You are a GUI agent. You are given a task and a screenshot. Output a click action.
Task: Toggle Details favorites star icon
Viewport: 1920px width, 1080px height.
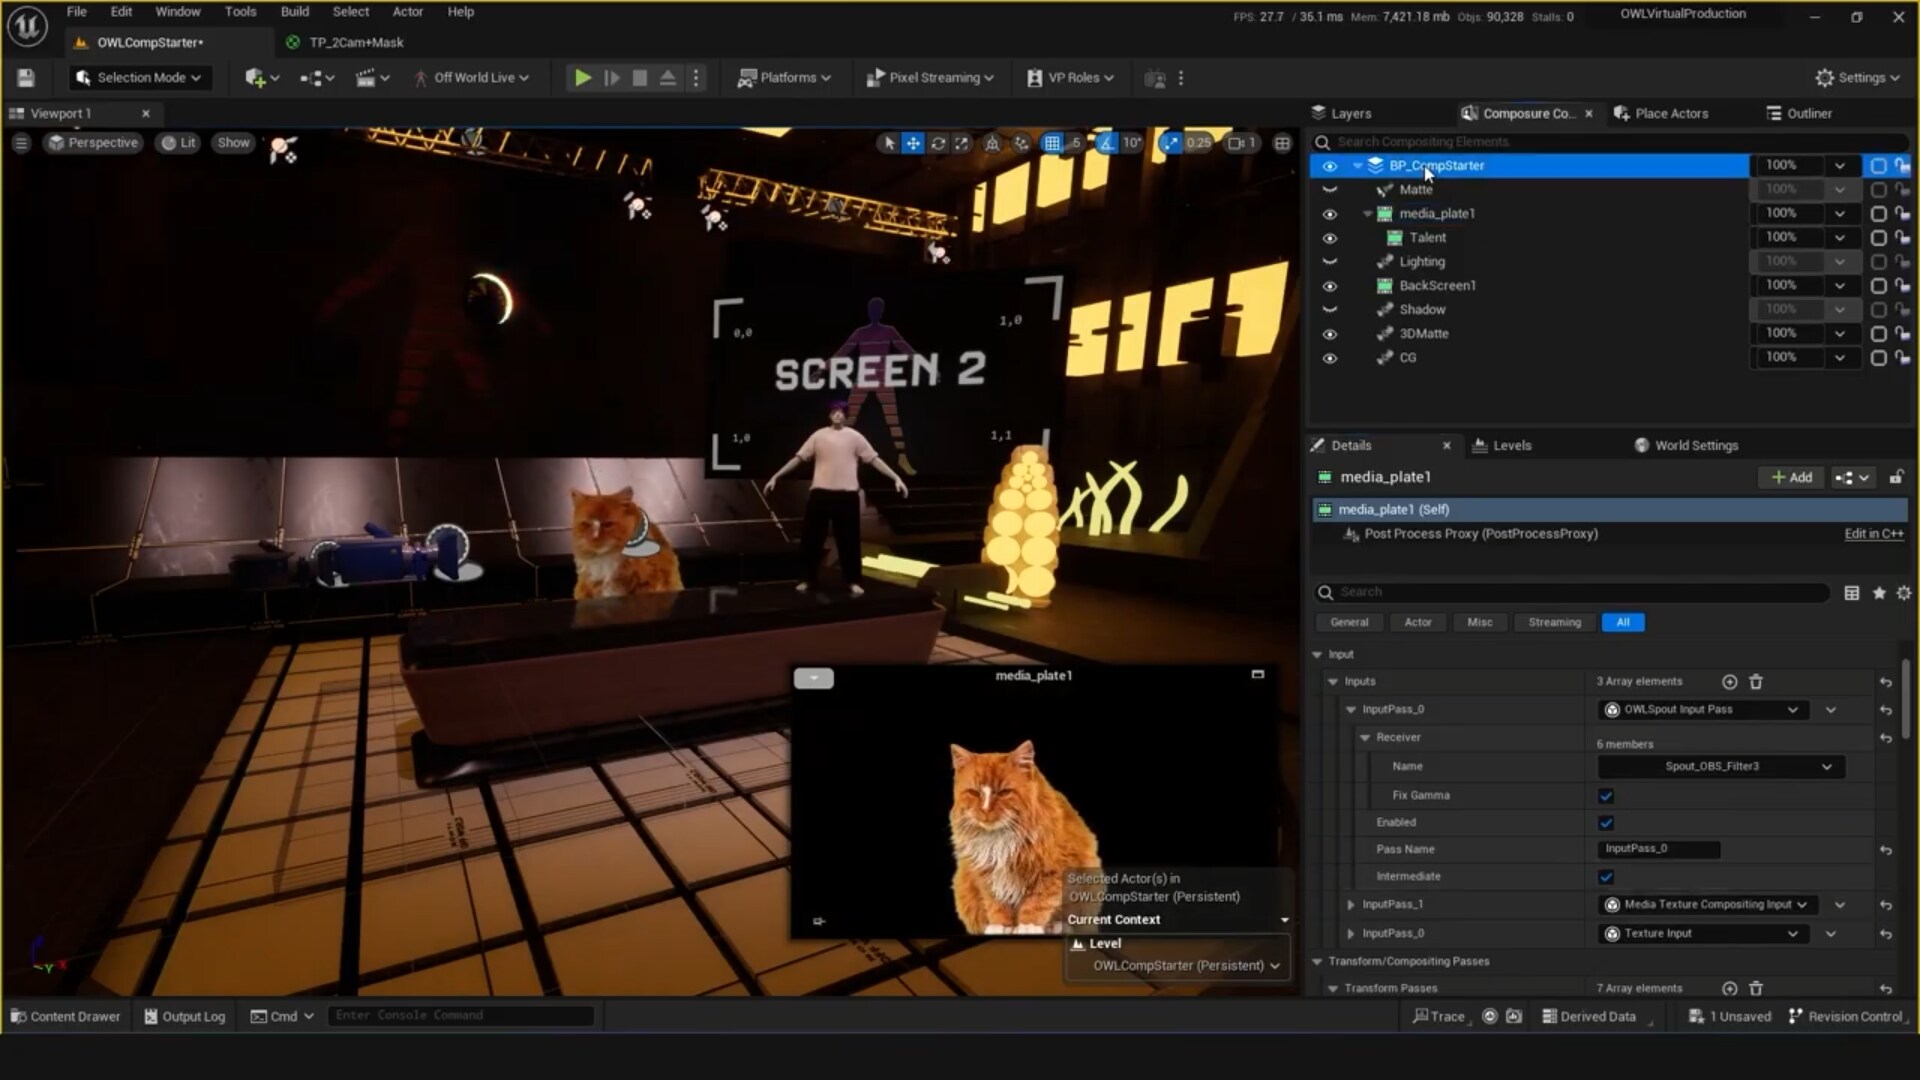click(x=1879, y=593)
